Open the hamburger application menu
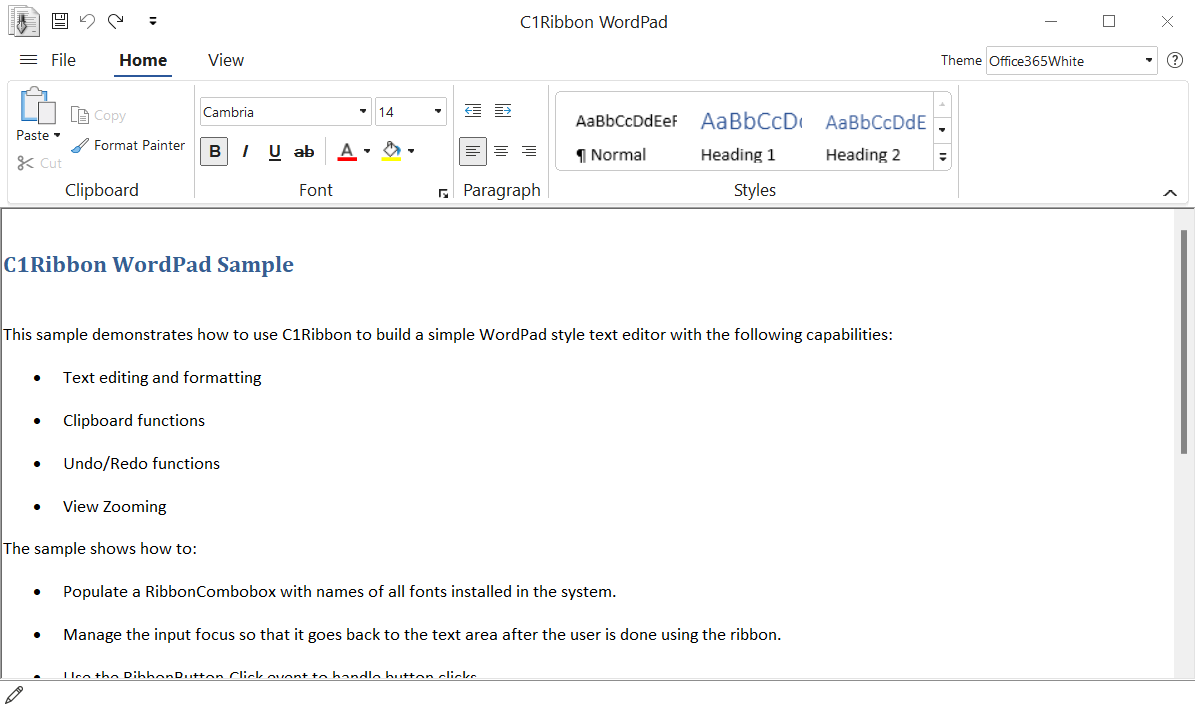The image size is (1195, 707). 28,60
